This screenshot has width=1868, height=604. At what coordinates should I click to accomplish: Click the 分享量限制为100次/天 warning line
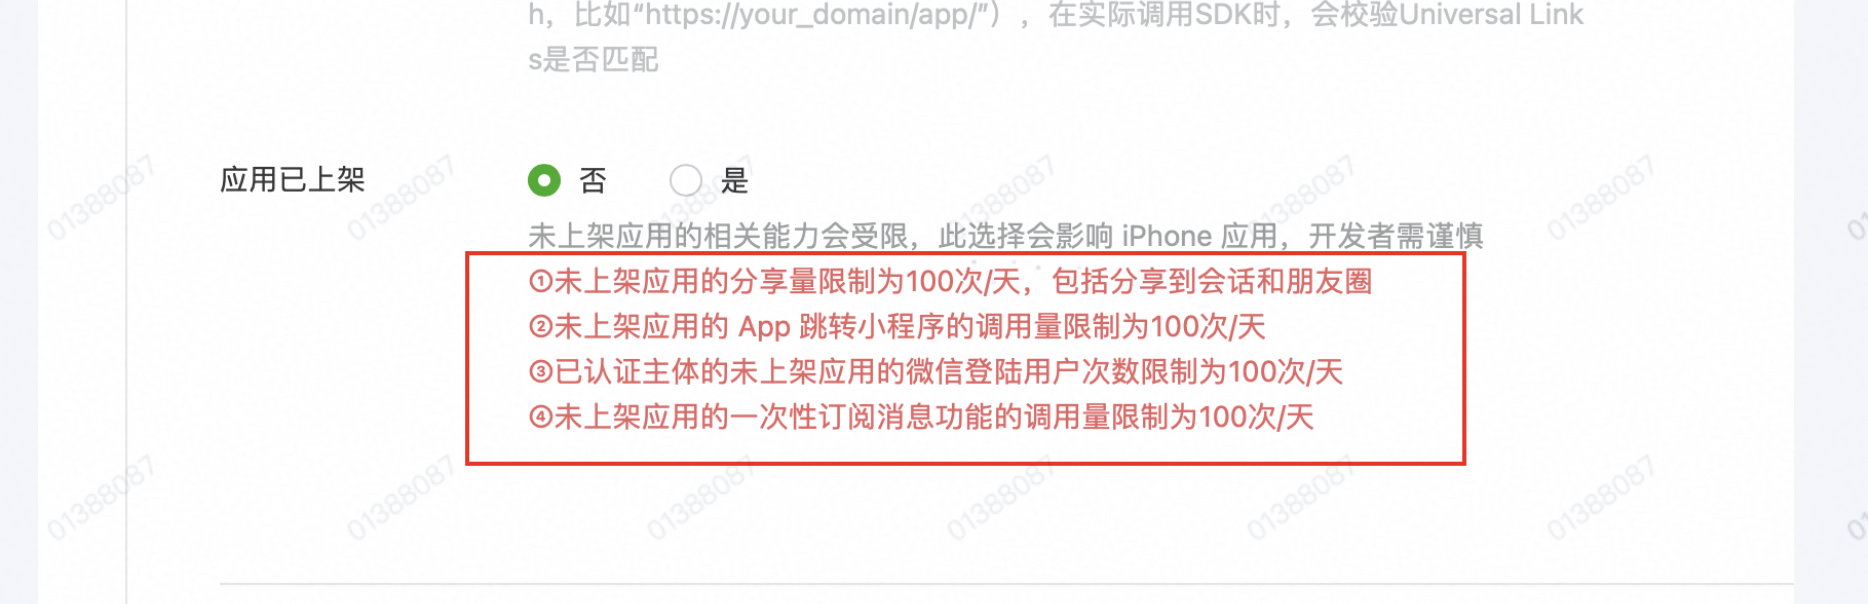point(950,282)
